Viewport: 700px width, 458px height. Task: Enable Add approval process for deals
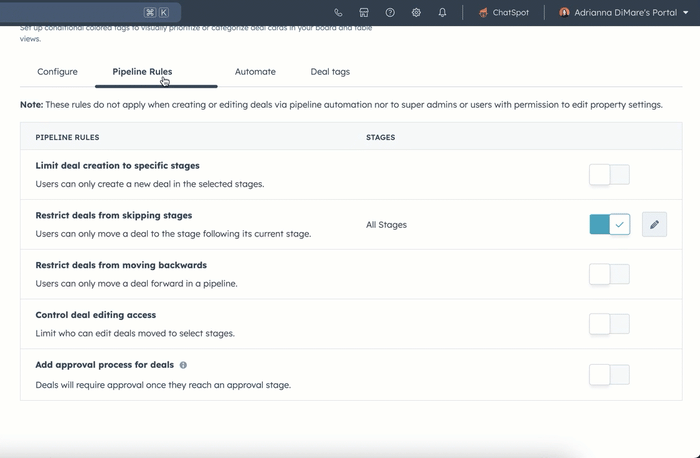click(x=609, y=375)
